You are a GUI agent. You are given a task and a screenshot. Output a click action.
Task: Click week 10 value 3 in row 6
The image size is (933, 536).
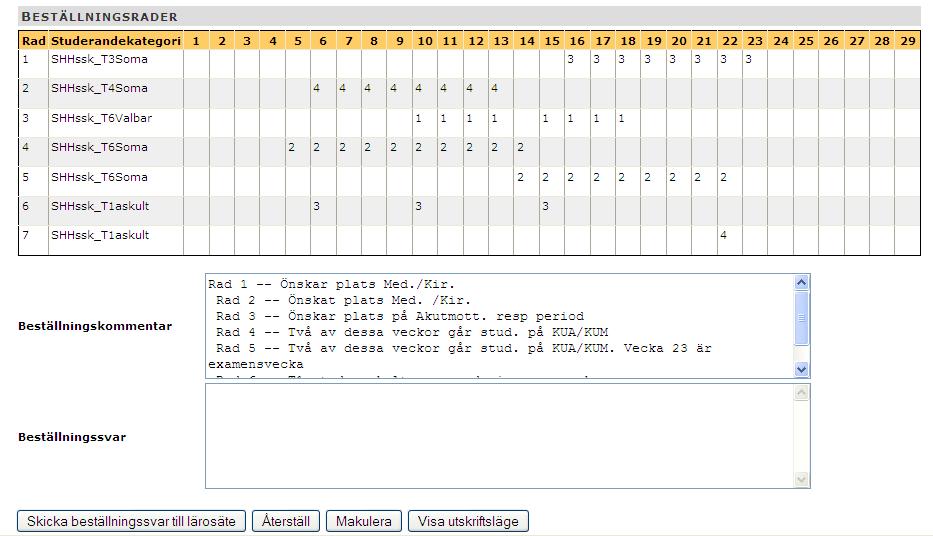[418, 206]
